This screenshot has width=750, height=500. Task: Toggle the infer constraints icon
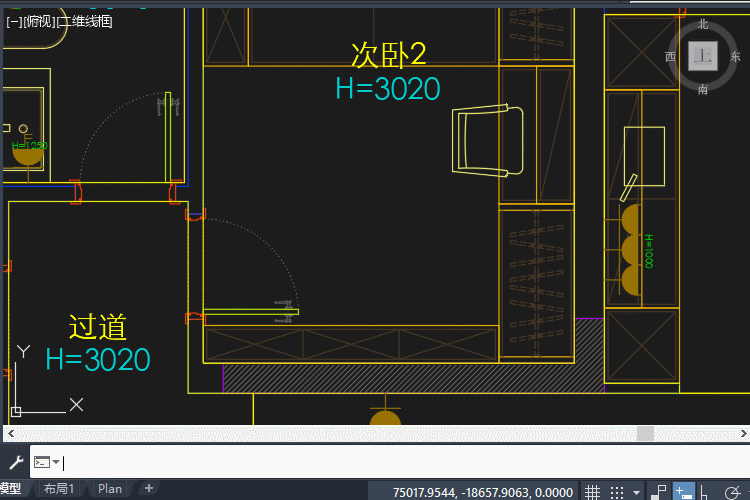(661, 491)
